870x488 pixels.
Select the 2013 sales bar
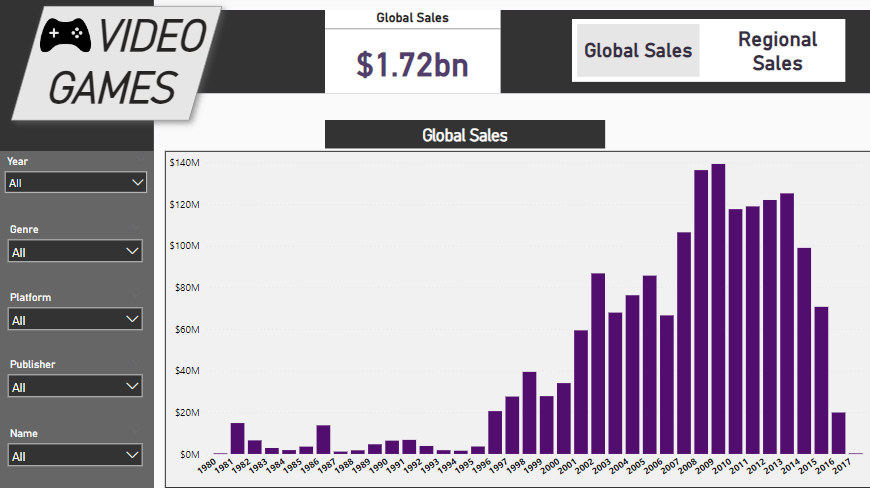click(787, 324)
